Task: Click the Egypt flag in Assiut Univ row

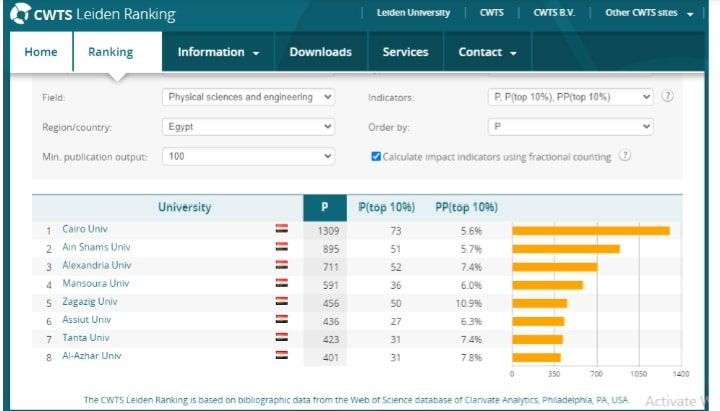Action: click(281, 319)
